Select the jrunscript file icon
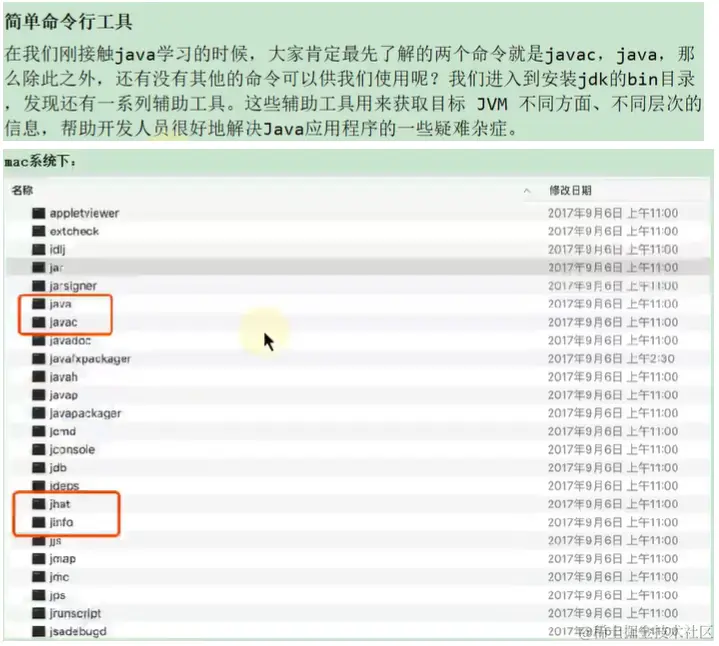The height and width of the screenshot is (646, 719). (39, 613)
